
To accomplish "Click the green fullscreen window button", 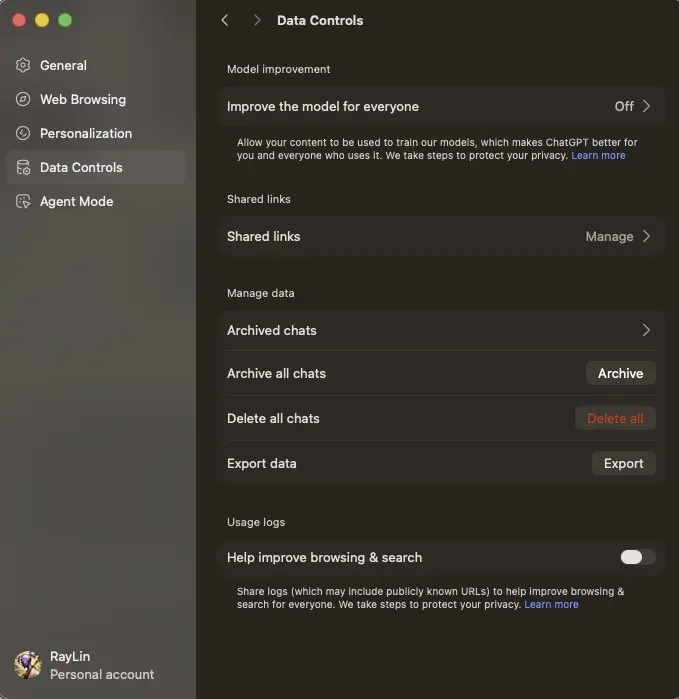I will [65, 20].
